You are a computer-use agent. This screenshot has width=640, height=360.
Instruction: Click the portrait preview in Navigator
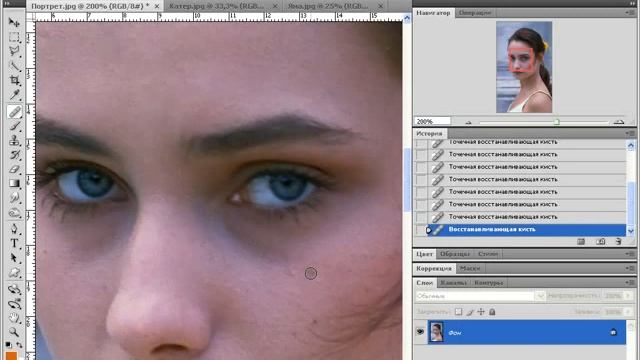point(524,67)
